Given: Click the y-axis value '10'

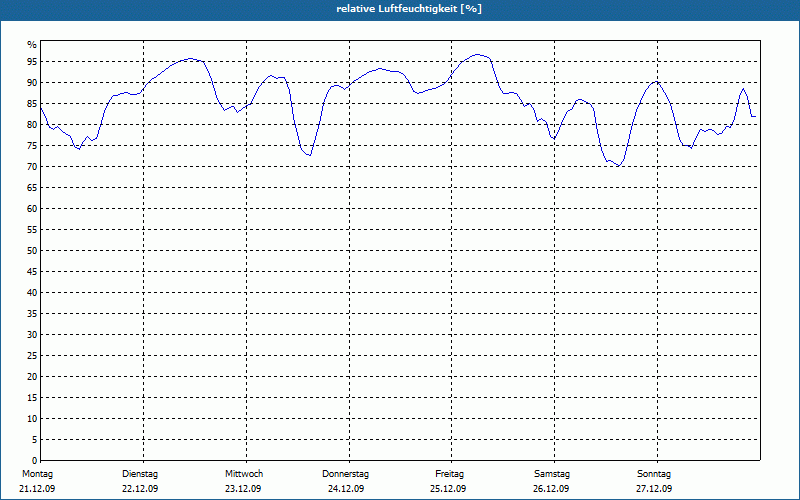Looking at the screenshot, I should point(32,419).
